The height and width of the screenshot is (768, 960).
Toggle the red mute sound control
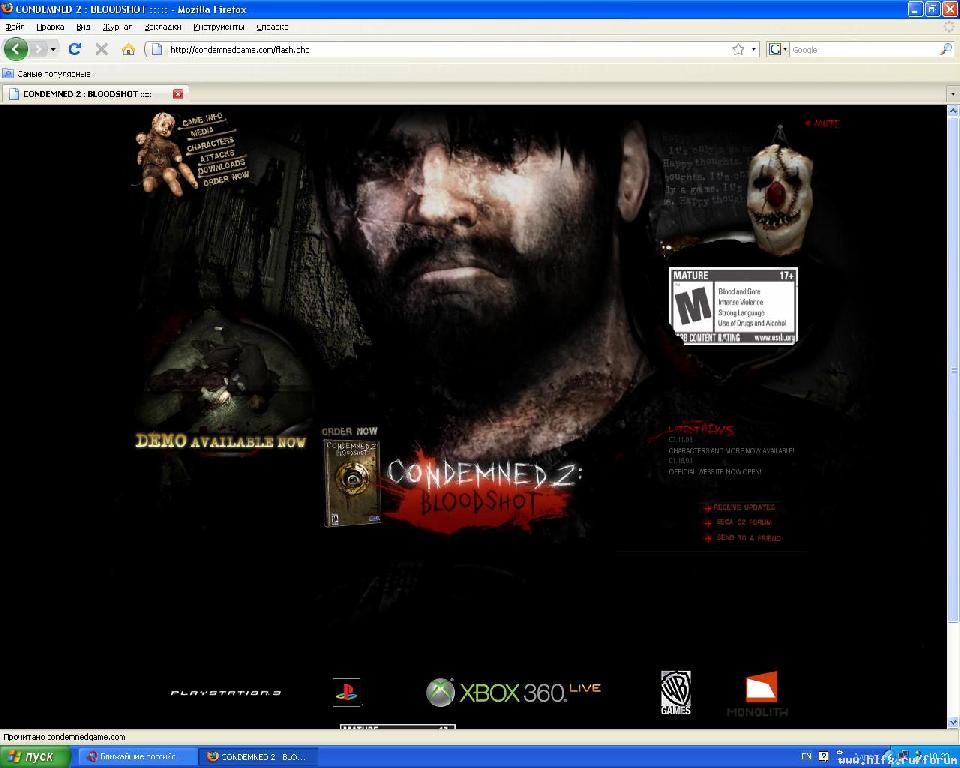tap(822, 123)
